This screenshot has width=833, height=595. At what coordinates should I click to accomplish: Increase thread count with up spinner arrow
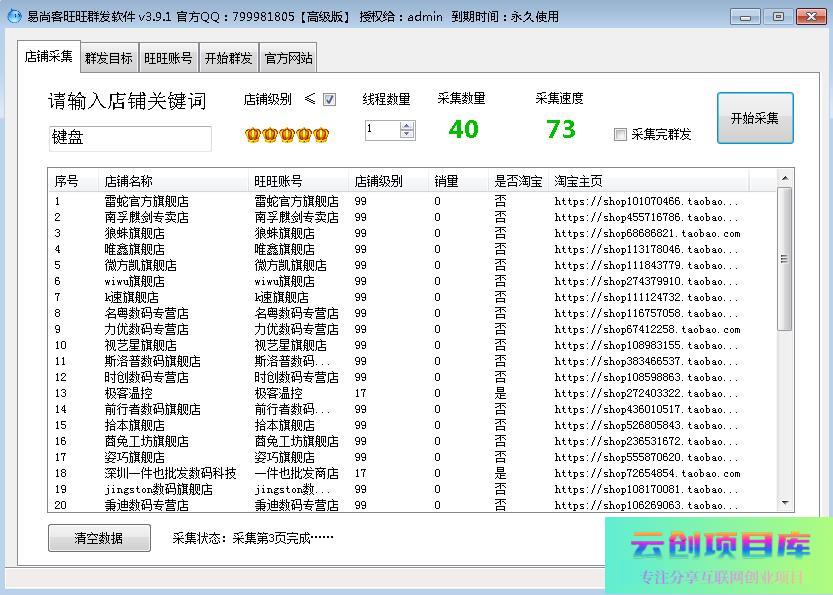407,125
